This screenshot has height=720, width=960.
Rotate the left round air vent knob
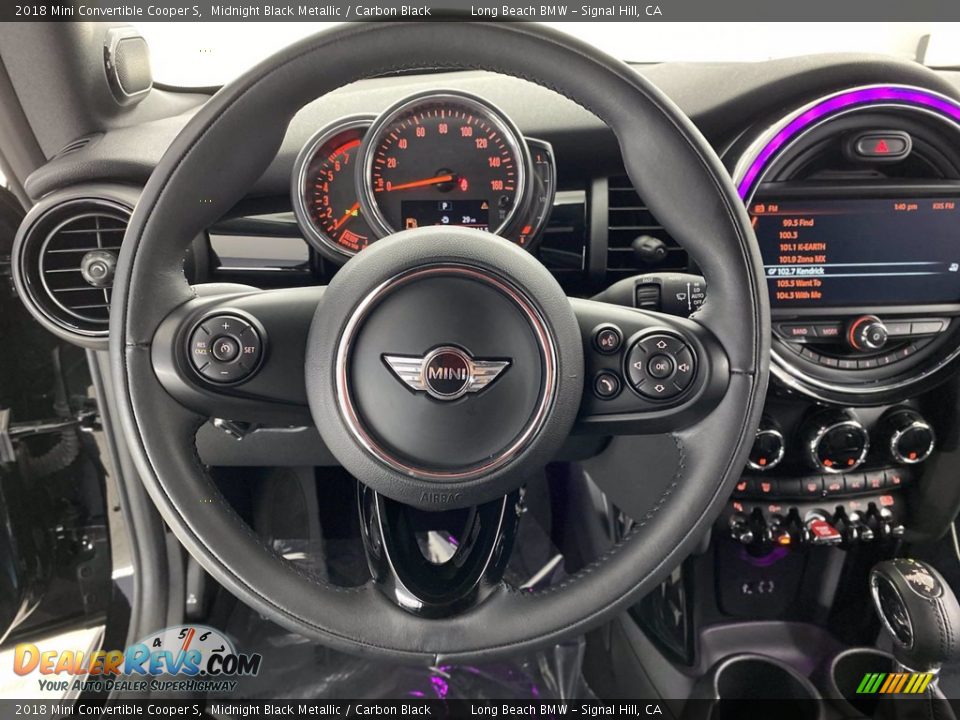98,268
